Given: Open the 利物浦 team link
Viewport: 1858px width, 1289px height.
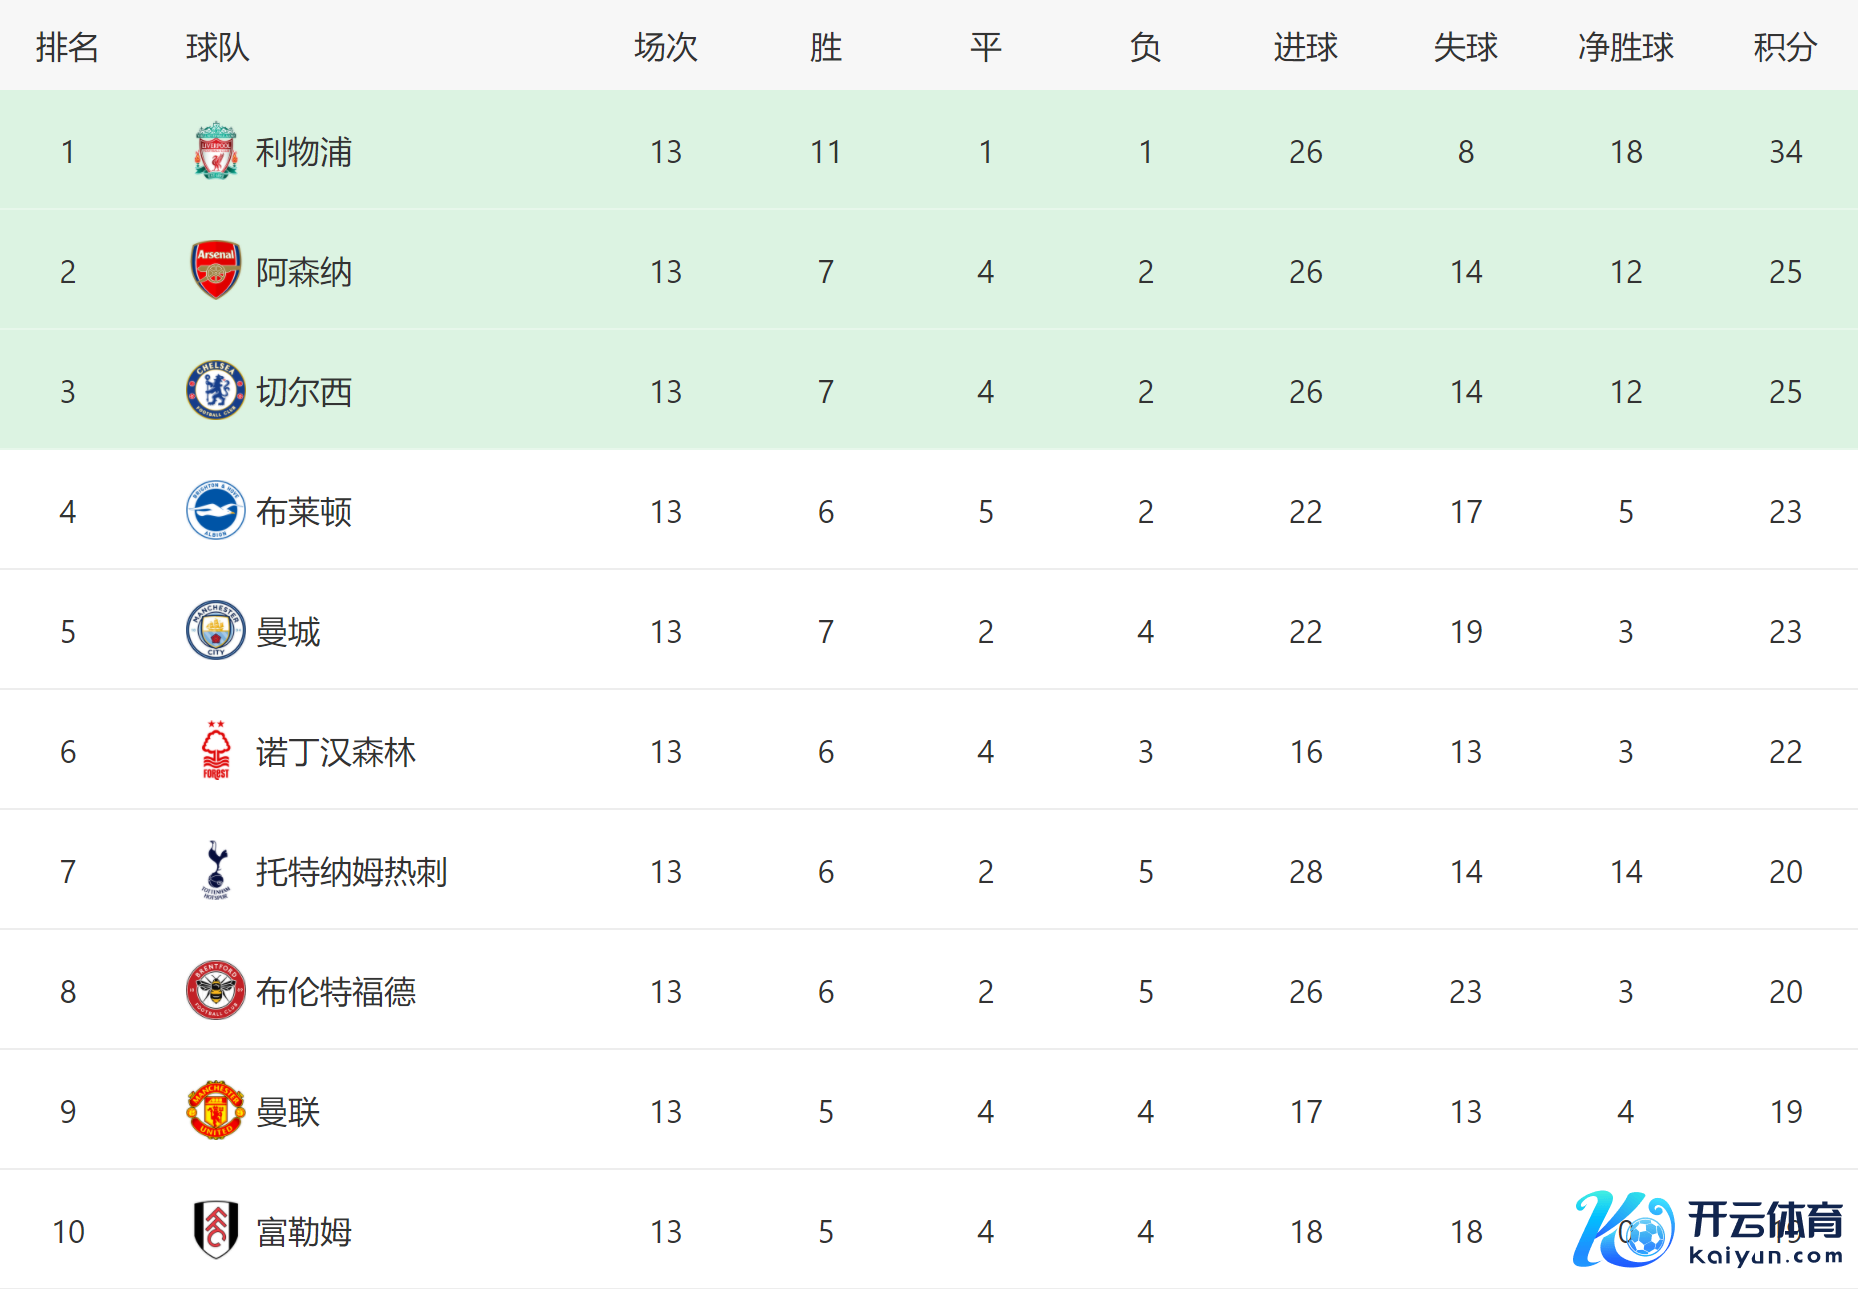Looking at the screenshot, I should coord(303,152).
